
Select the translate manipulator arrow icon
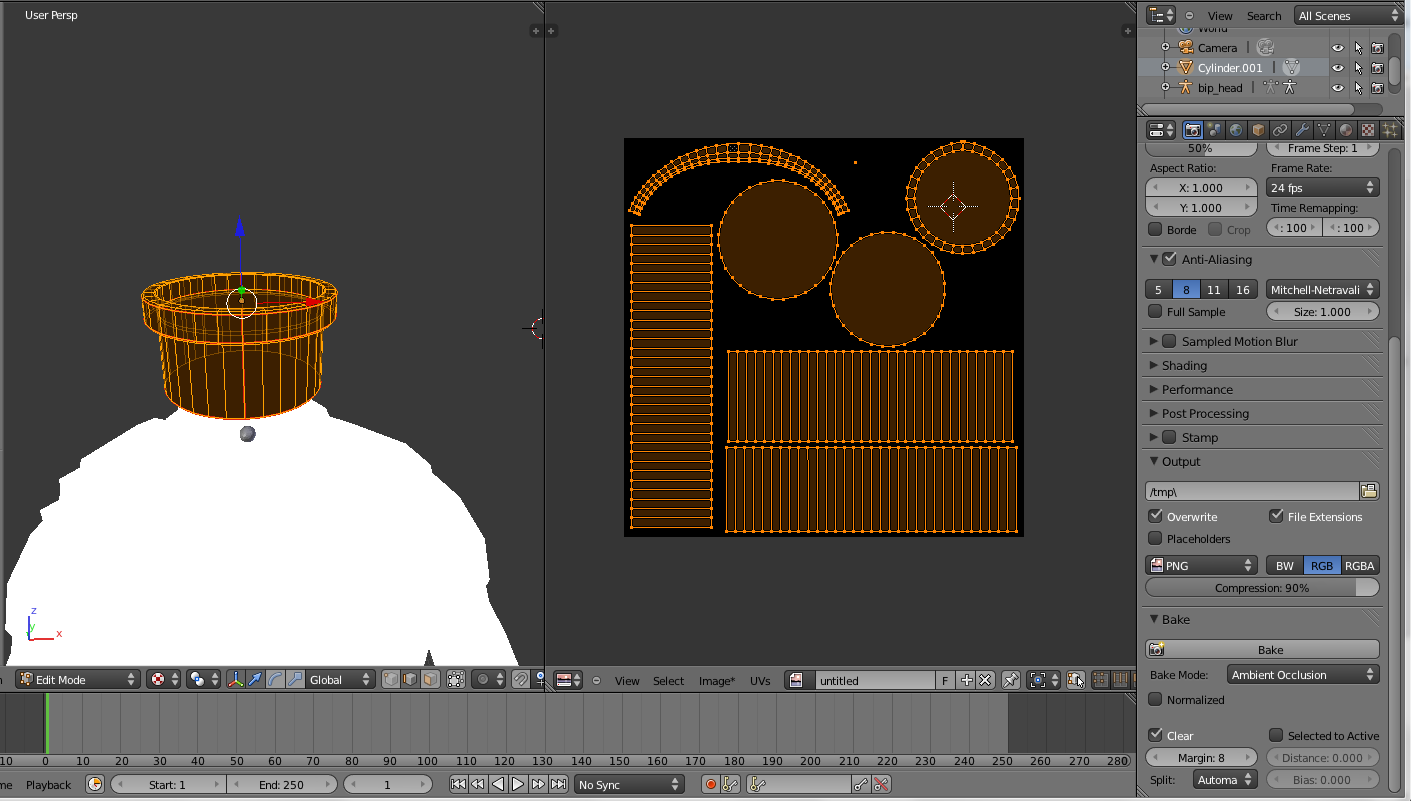pos(256,679)
